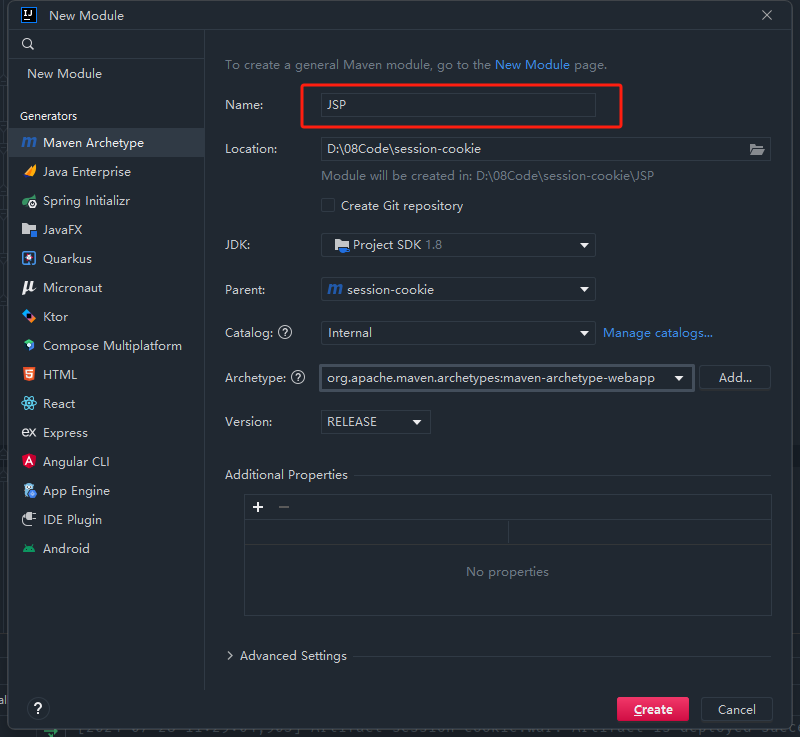Select Express generator
The image size is (800, 737).
click(106, 433)
